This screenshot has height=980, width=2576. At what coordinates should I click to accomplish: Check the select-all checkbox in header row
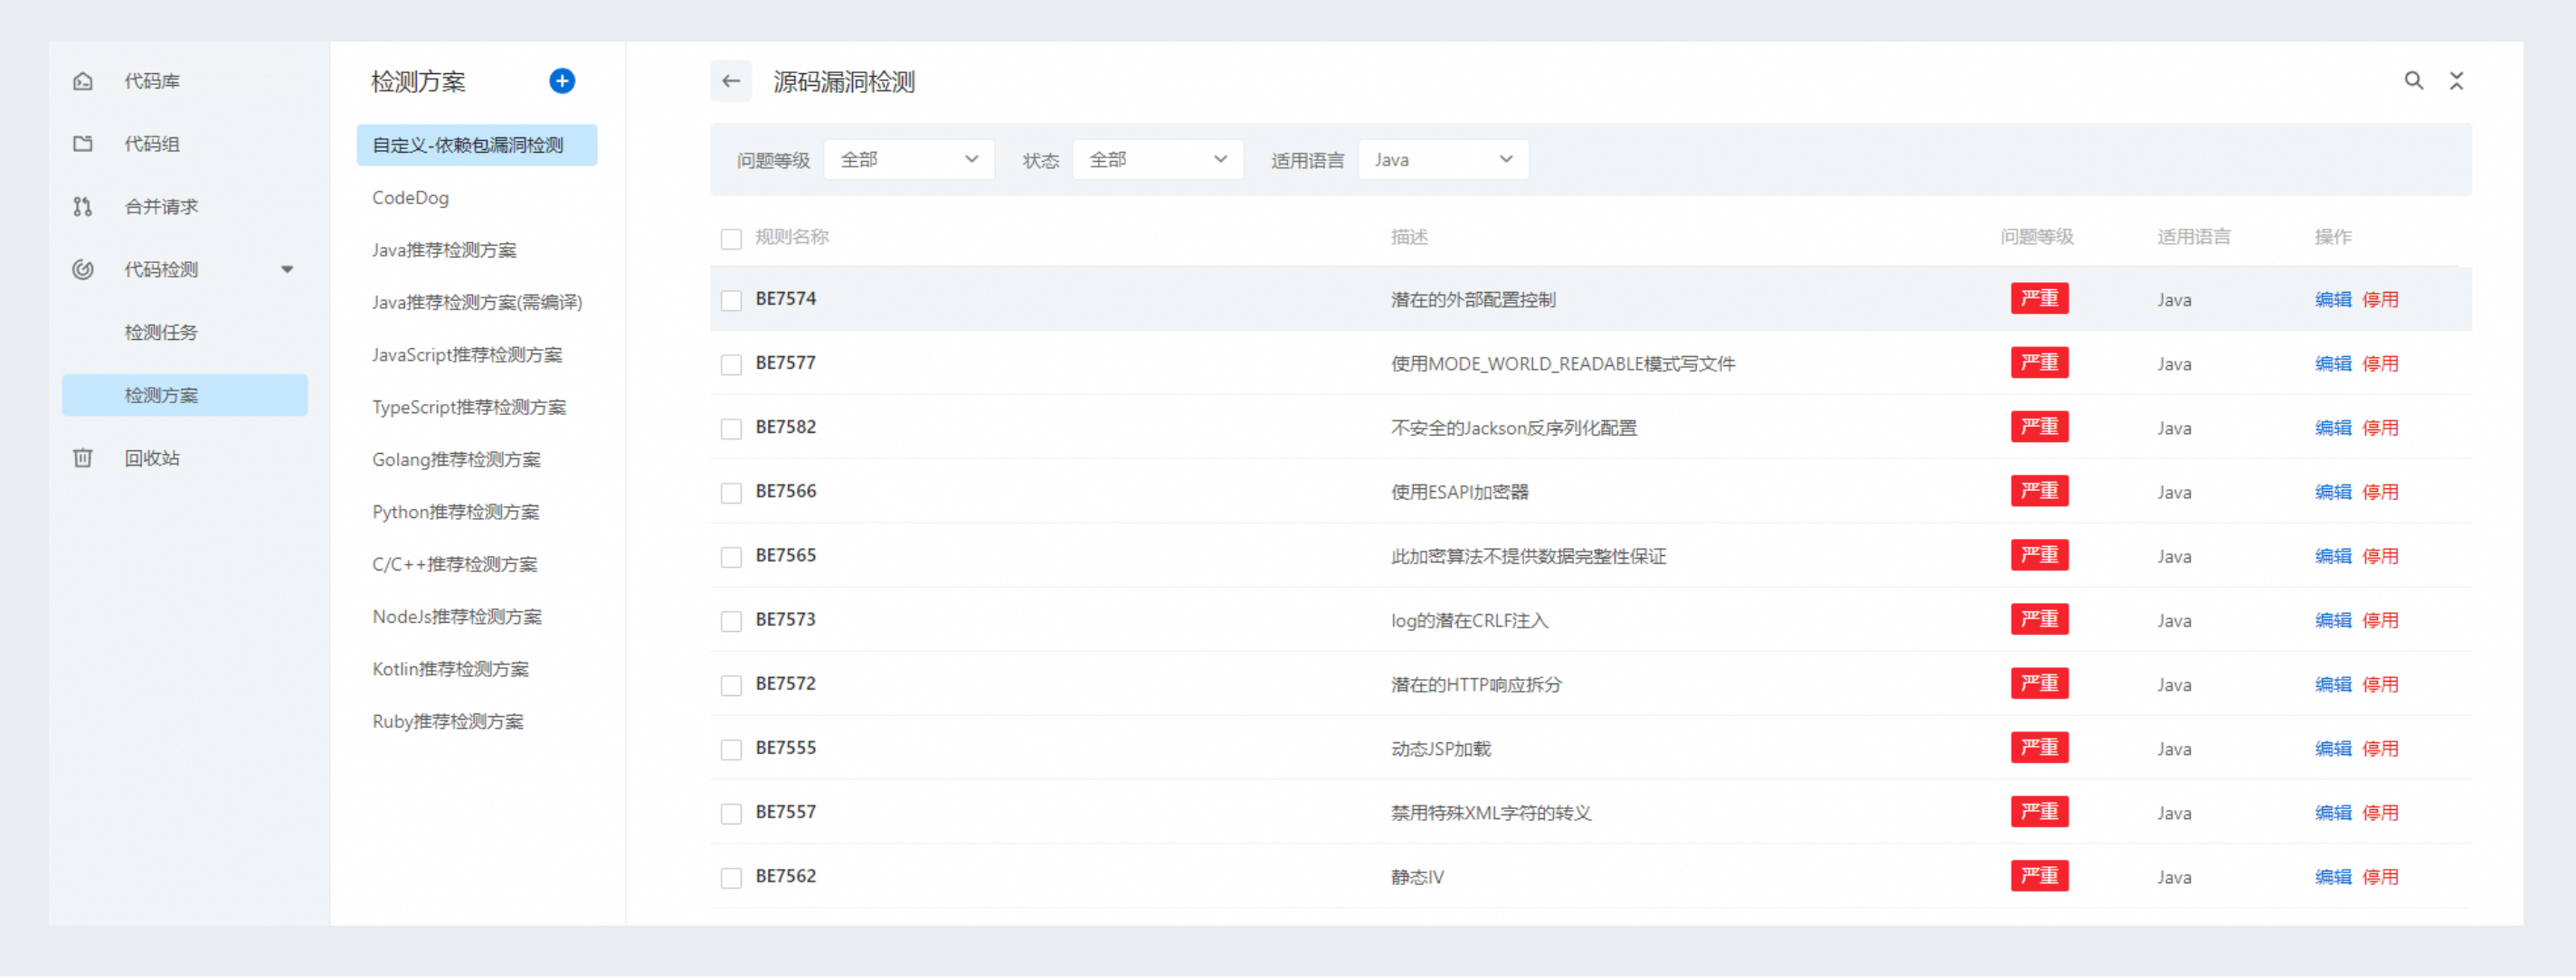(731, 239)
